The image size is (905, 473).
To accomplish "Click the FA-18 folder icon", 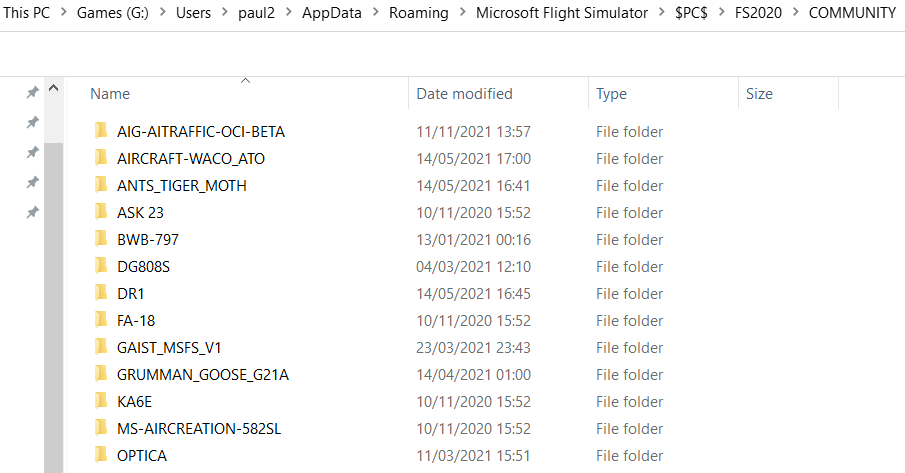I will (100, 320).
